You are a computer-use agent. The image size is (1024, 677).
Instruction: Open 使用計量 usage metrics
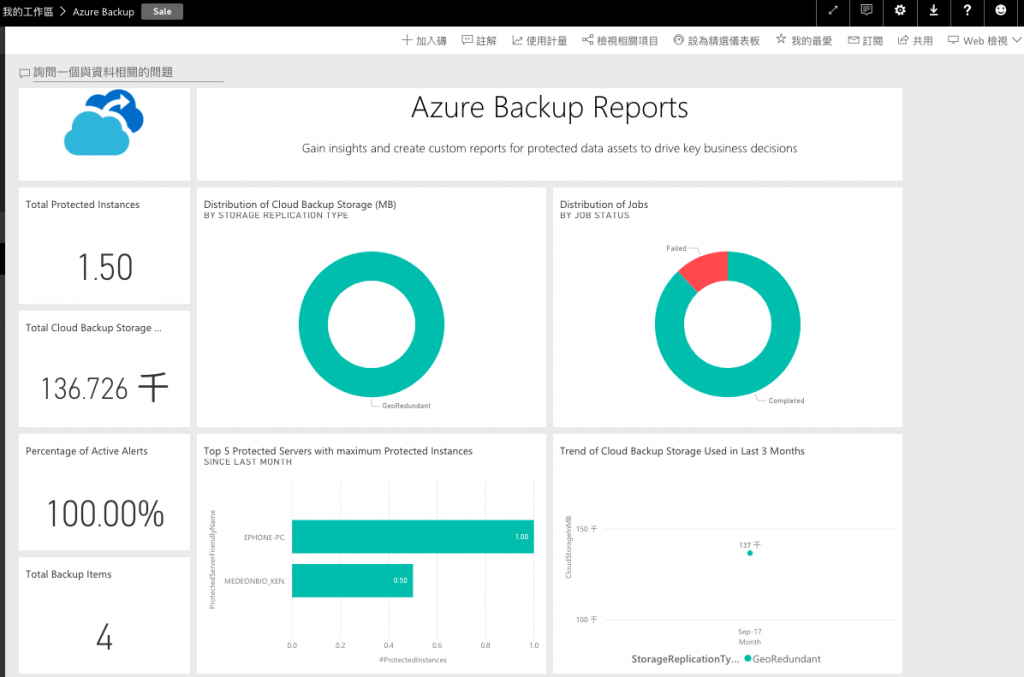pyautogui.click(x=539, y=41)
